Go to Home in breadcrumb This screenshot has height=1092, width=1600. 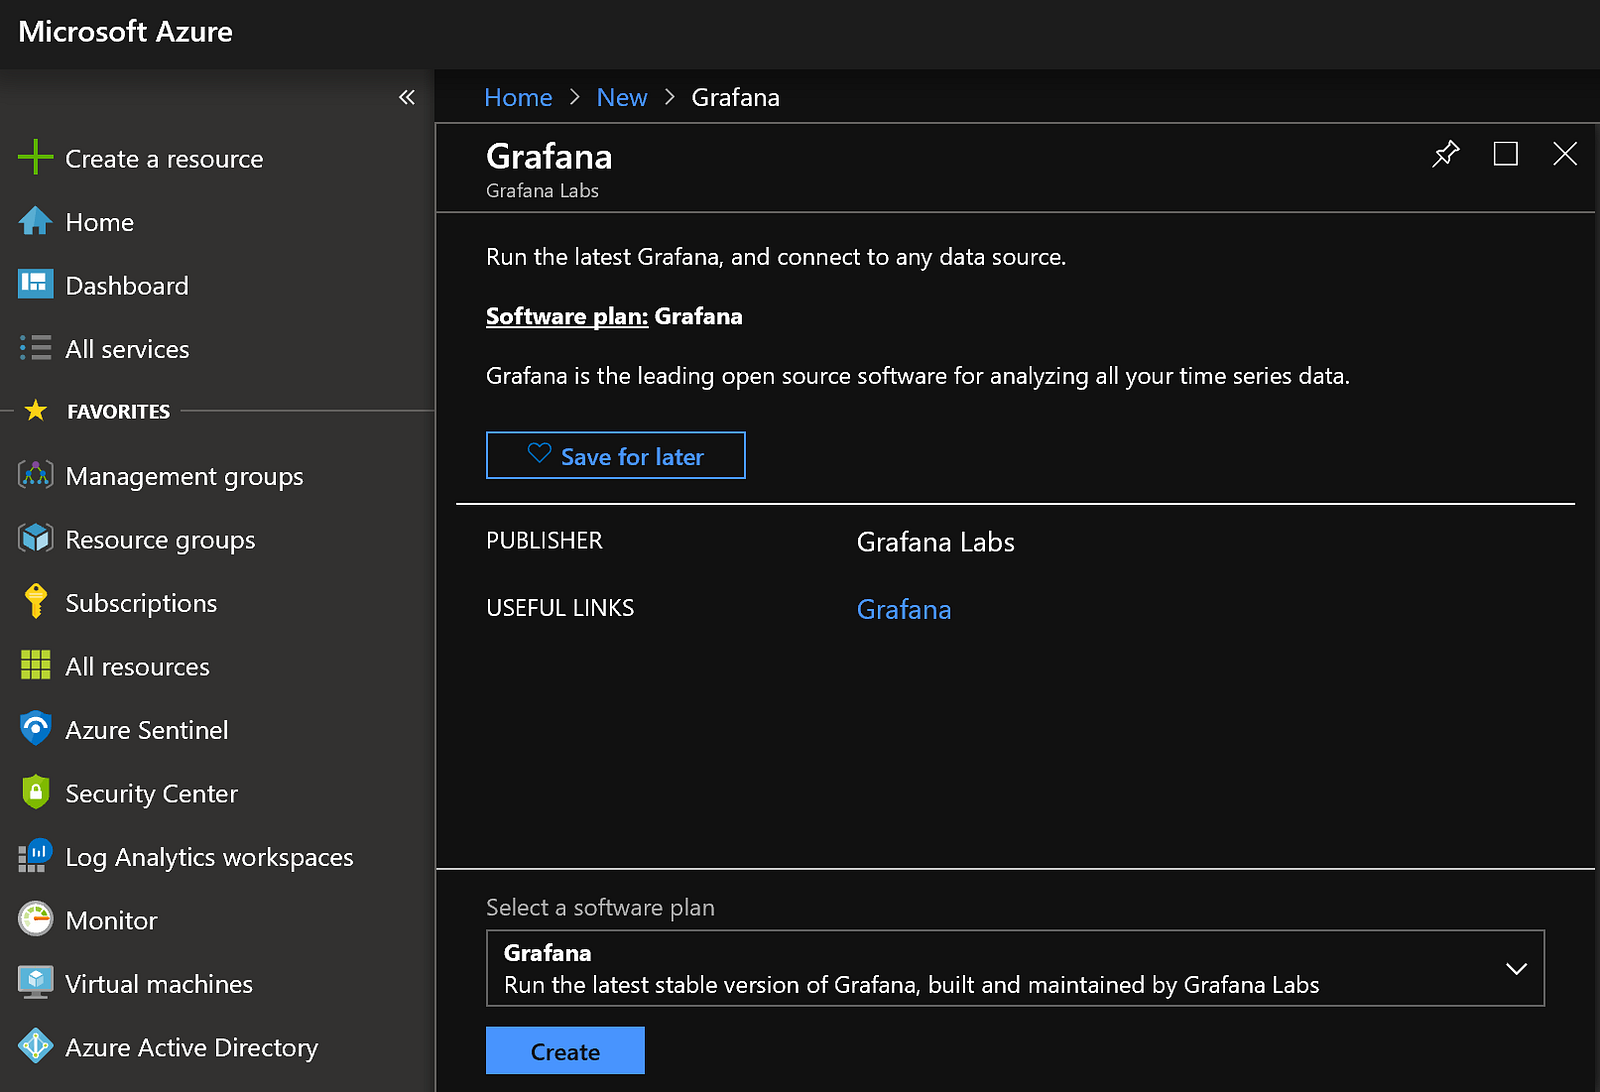(x=518, y=97)
